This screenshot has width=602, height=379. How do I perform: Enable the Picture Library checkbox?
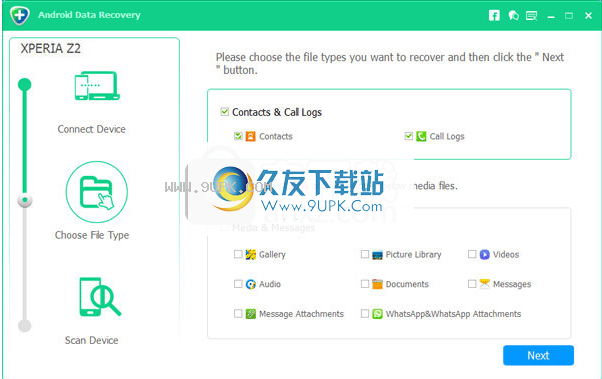click(365, 254)
